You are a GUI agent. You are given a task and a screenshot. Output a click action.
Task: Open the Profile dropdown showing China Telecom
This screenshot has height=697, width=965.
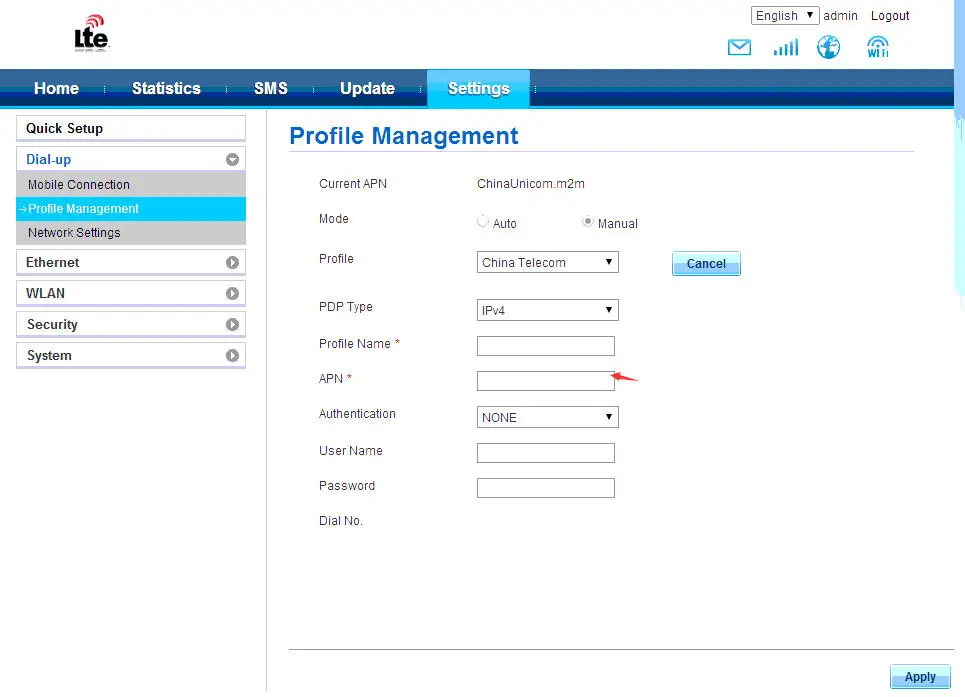coord(547,262)
